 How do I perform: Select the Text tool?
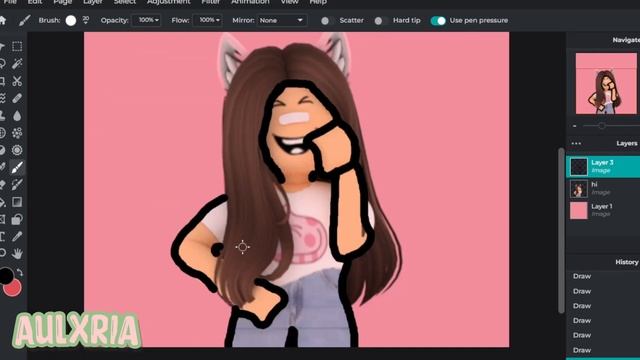click(x=2, y=236)
